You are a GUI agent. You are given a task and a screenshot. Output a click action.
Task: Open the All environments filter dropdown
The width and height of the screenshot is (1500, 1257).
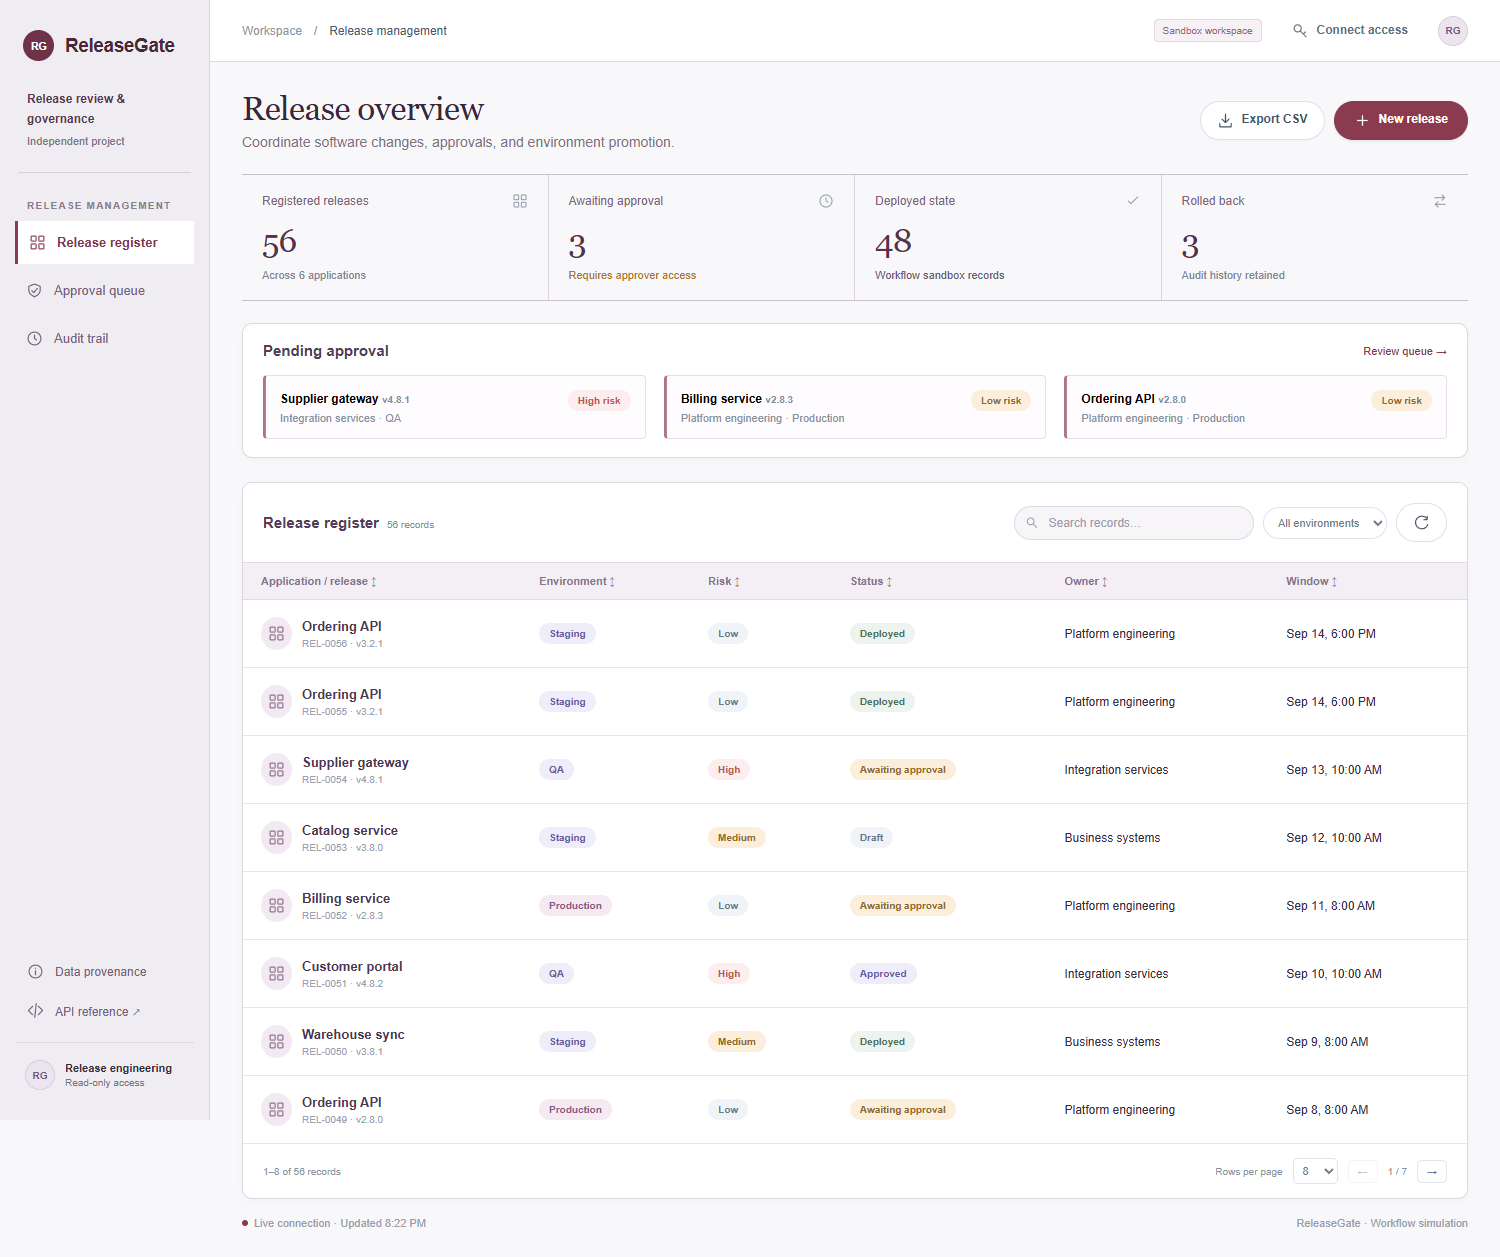[1325, 523]
